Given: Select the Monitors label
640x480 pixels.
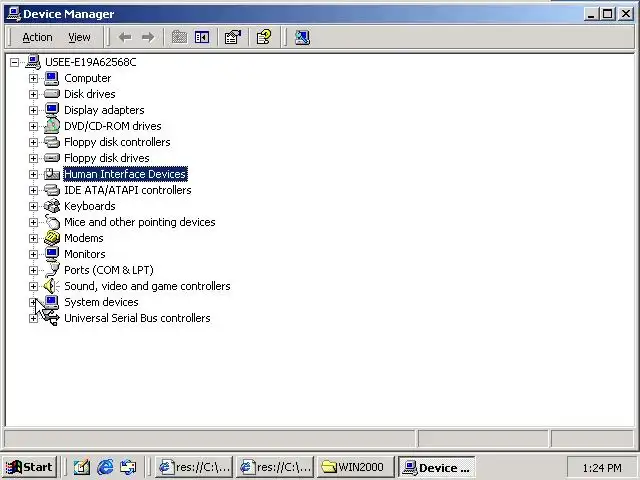Looking at the screenshot, I should (x=85, y=254).
